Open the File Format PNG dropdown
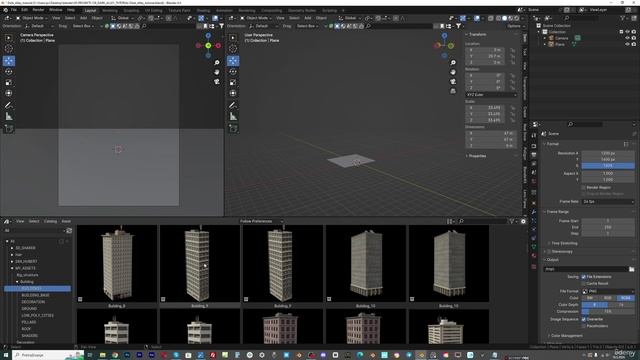The image size is (640, 360). (608, 291)
